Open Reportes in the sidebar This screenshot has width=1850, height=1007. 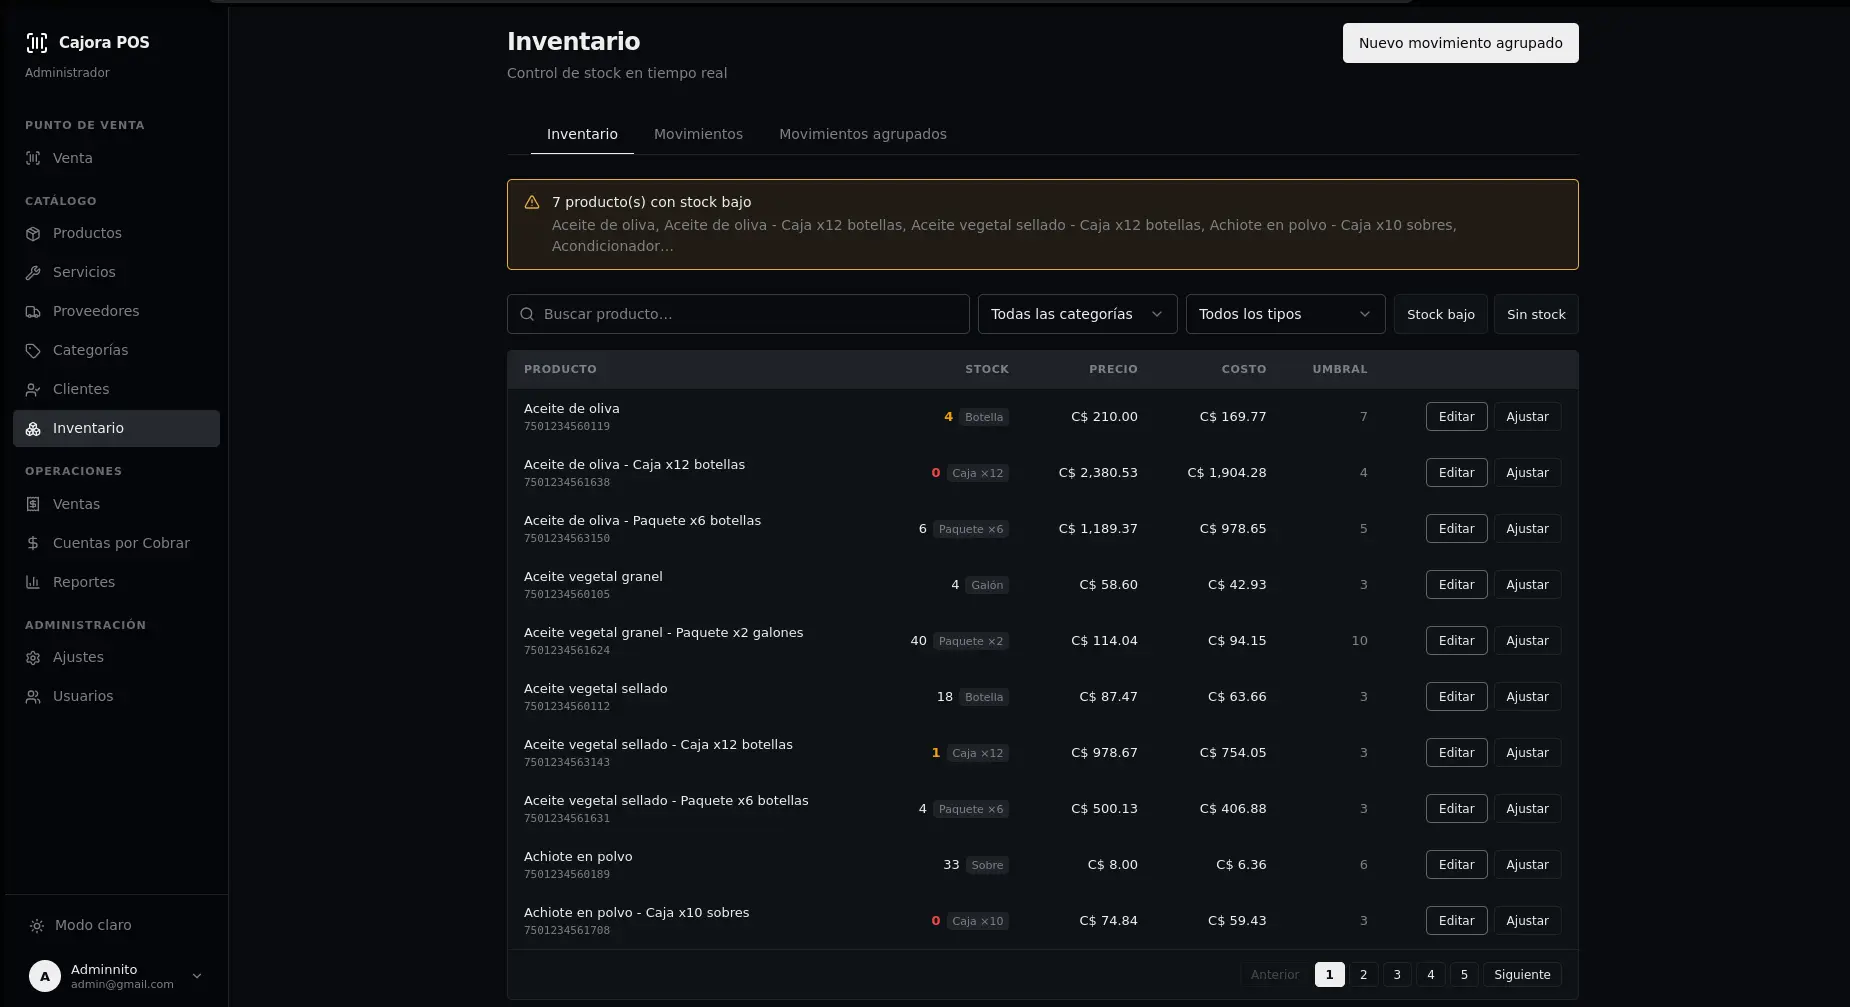[116, 582]
